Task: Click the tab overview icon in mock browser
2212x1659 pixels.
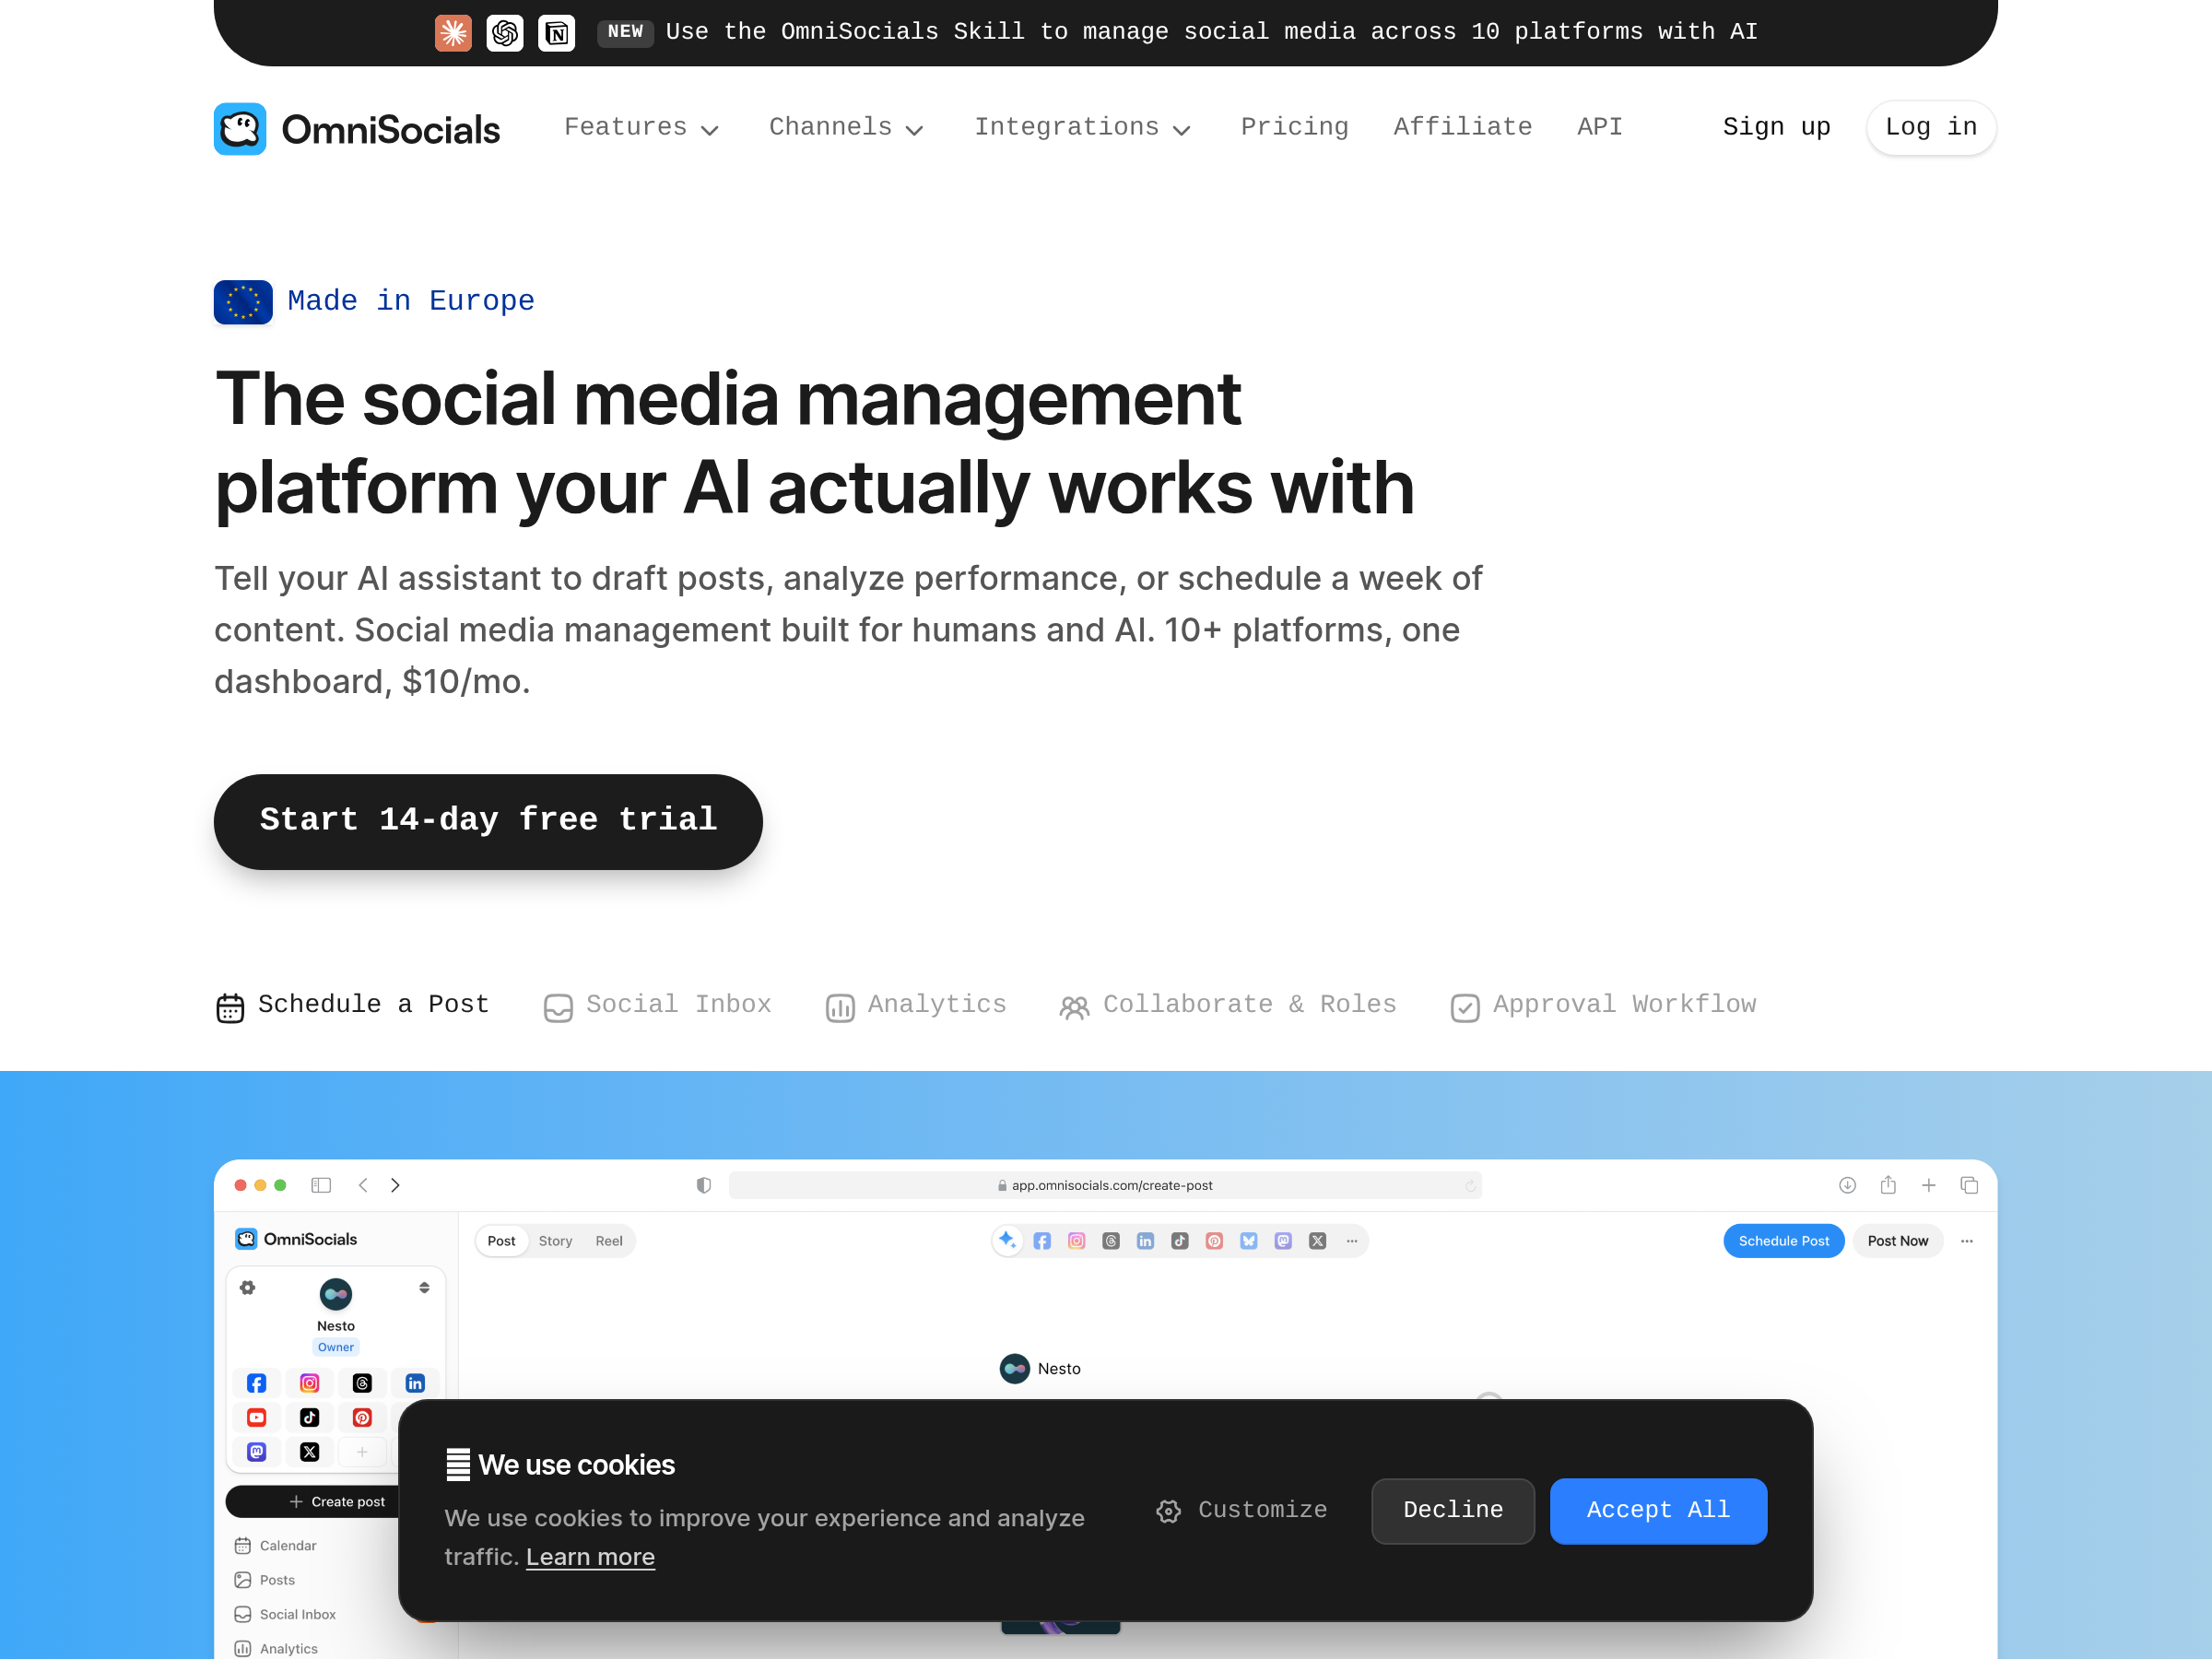Action: pyautogui.click(x=1970, y=1185)
